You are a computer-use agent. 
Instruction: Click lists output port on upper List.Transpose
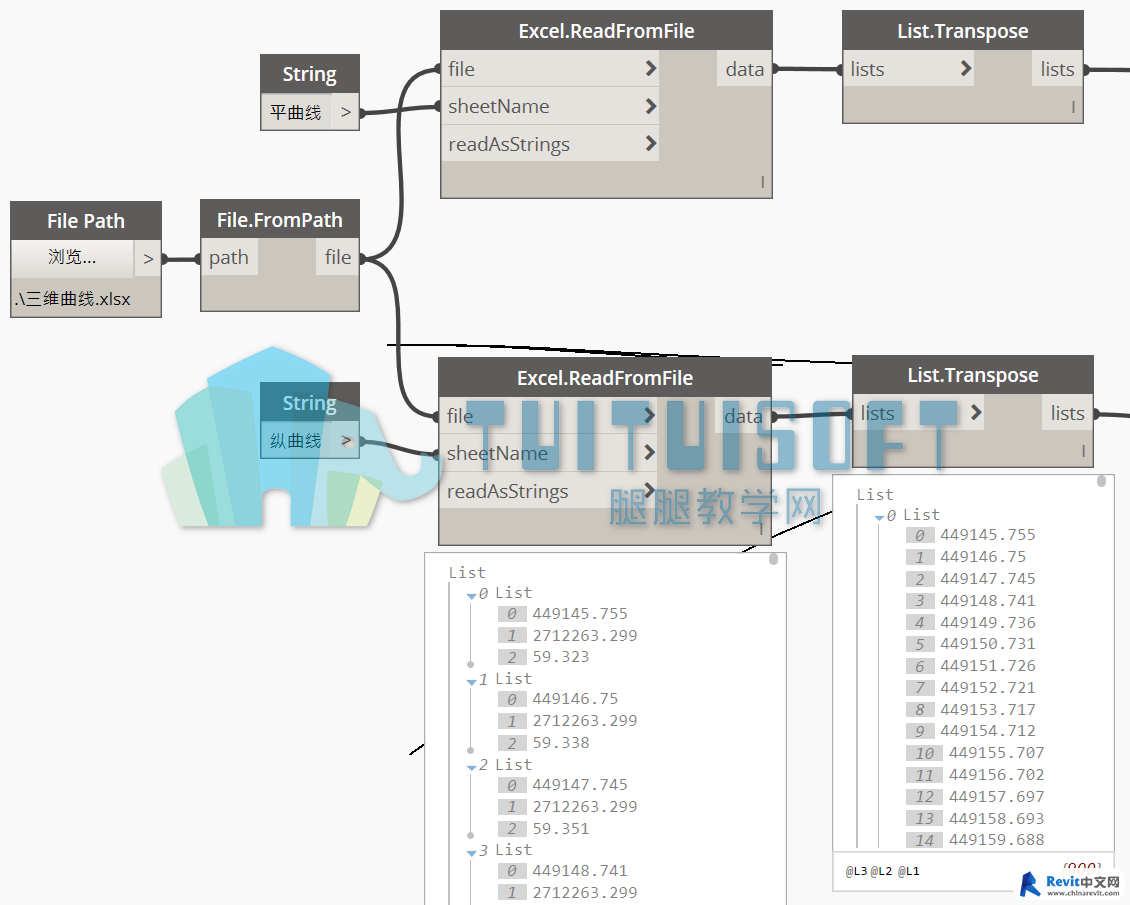click(1057, 69)
